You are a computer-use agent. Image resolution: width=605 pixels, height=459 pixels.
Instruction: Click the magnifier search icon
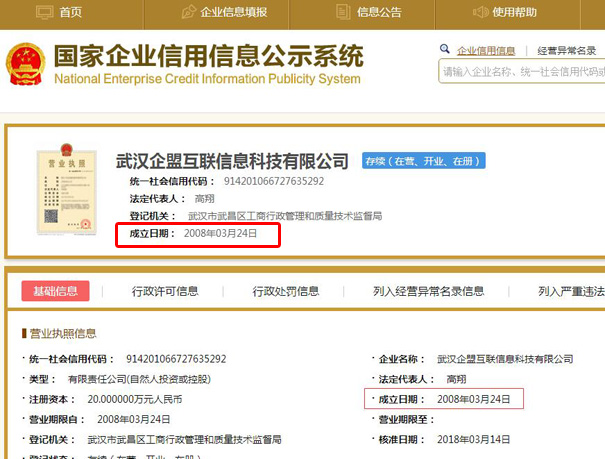tap(444, 49)
